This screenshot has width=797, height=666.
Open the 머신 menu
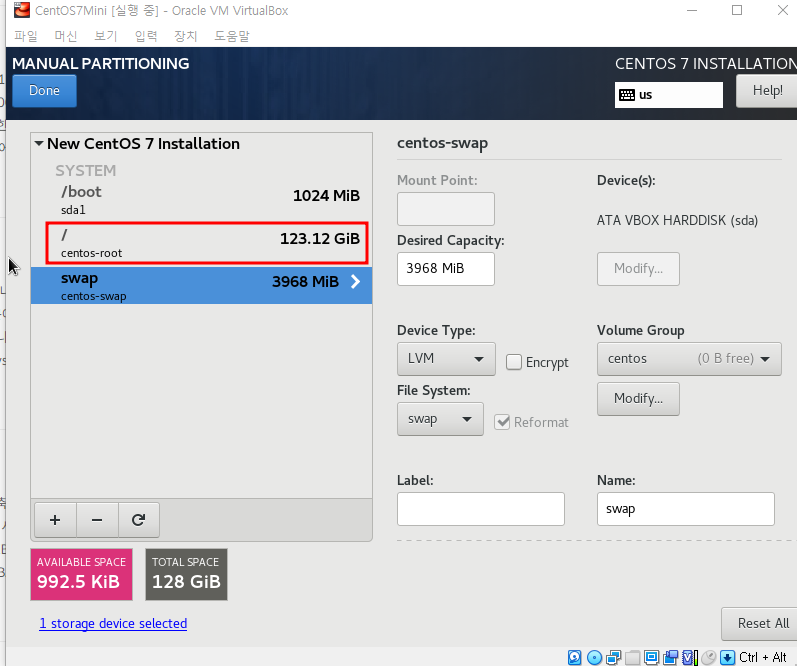pyautogui.click(x=66, y=36)
